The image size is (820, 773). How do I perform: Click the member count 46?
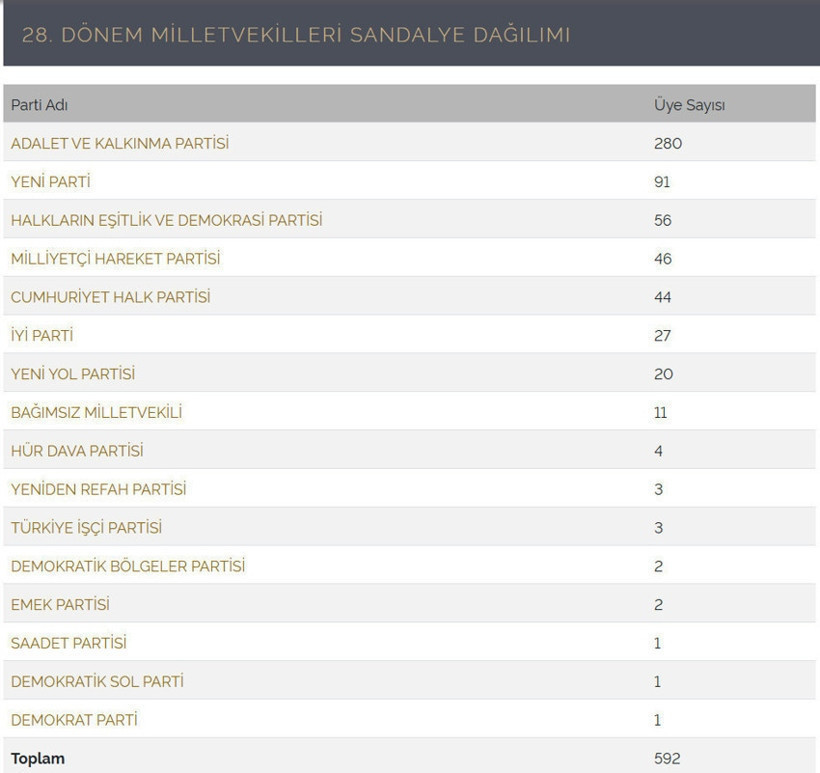pyautogui.click(x=663, y=259)
